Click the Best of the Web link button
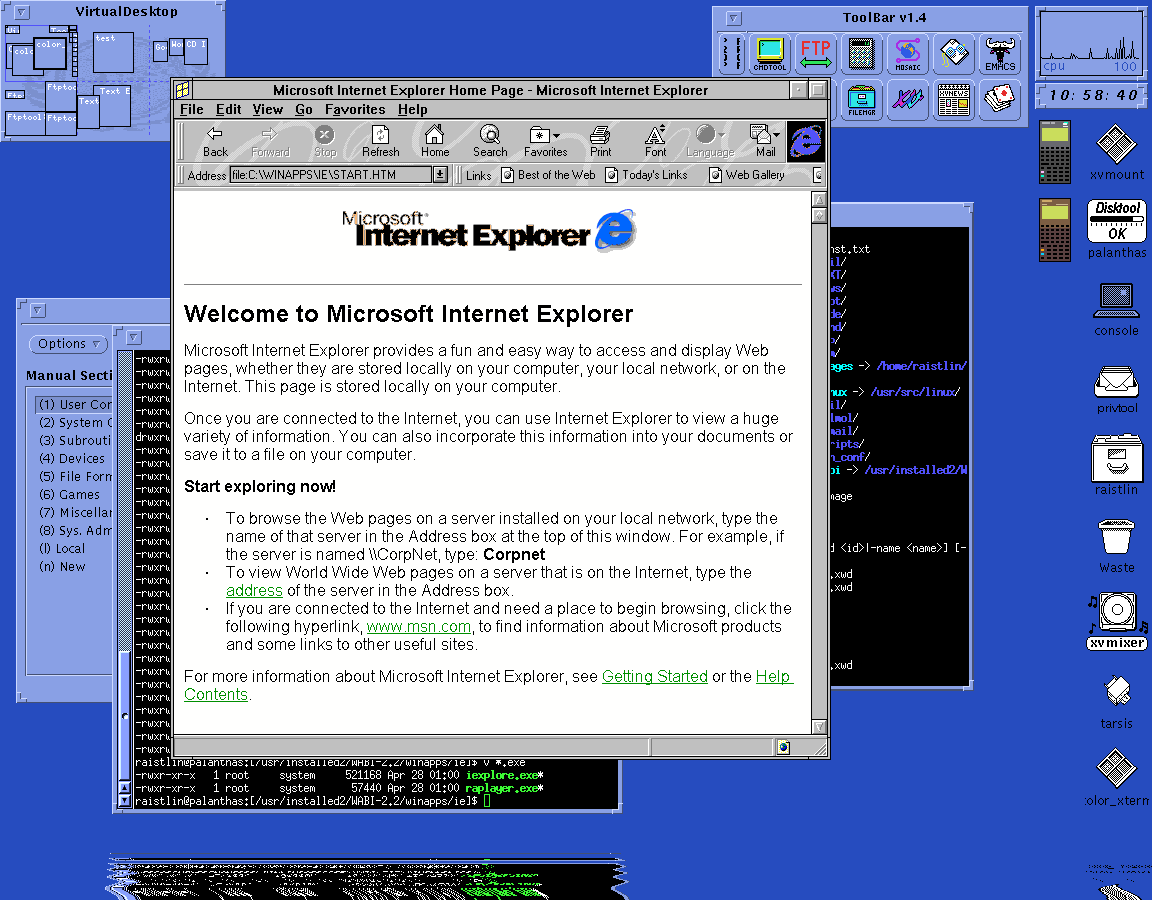 (x=548, y=175)
